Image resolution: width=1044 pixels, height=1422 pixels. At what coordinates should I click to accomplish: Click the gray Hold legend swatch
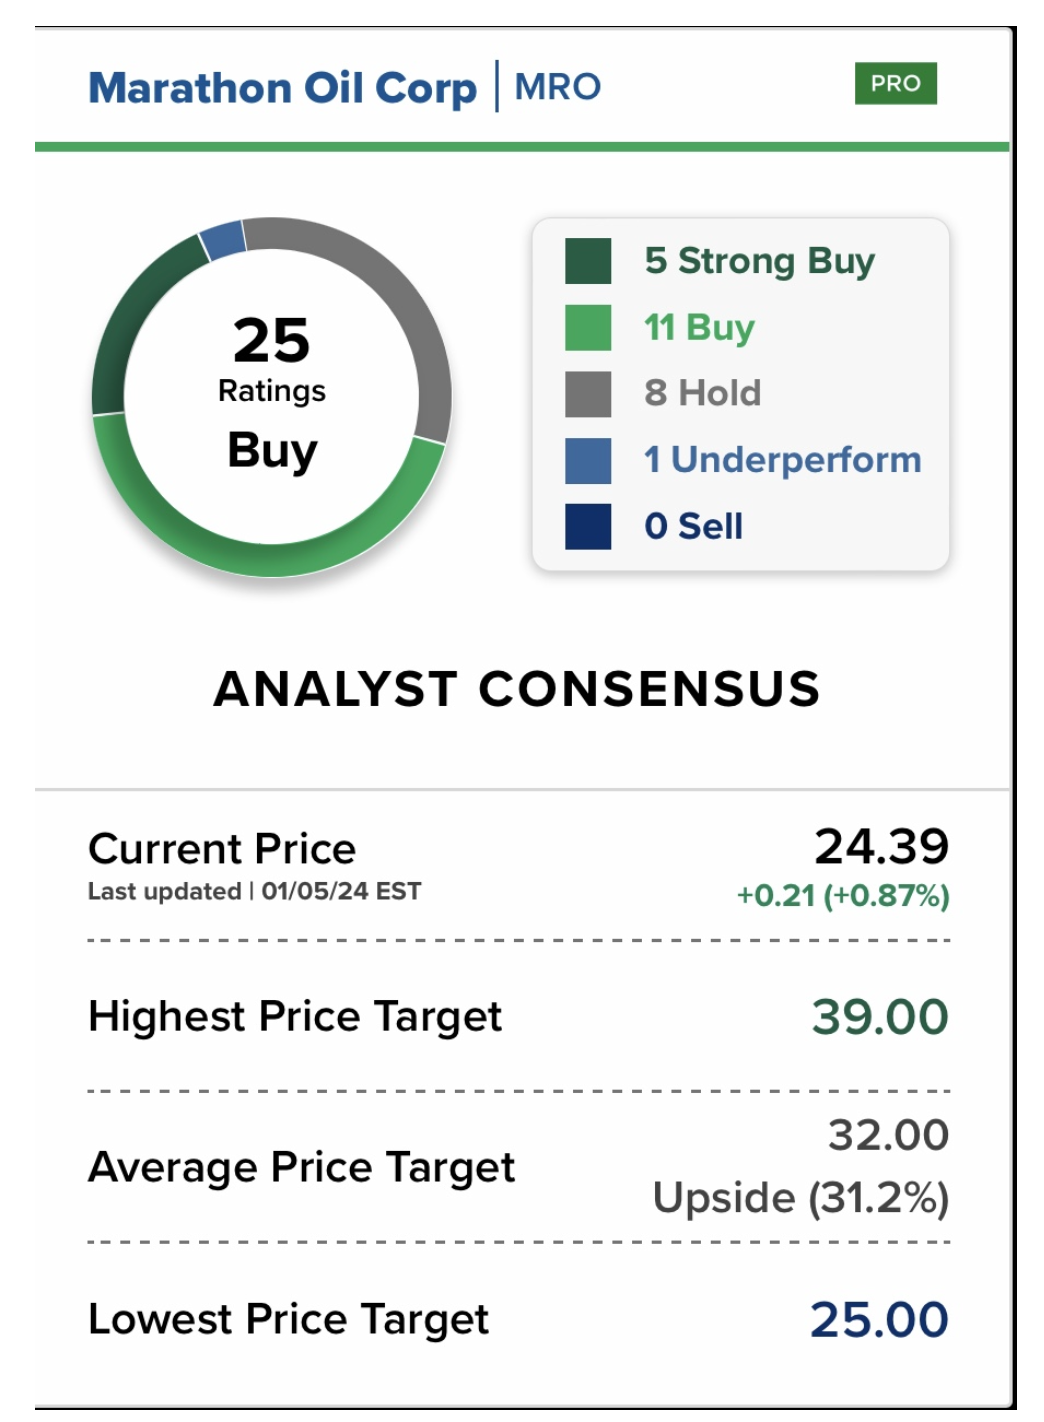[x=588, y=394]
